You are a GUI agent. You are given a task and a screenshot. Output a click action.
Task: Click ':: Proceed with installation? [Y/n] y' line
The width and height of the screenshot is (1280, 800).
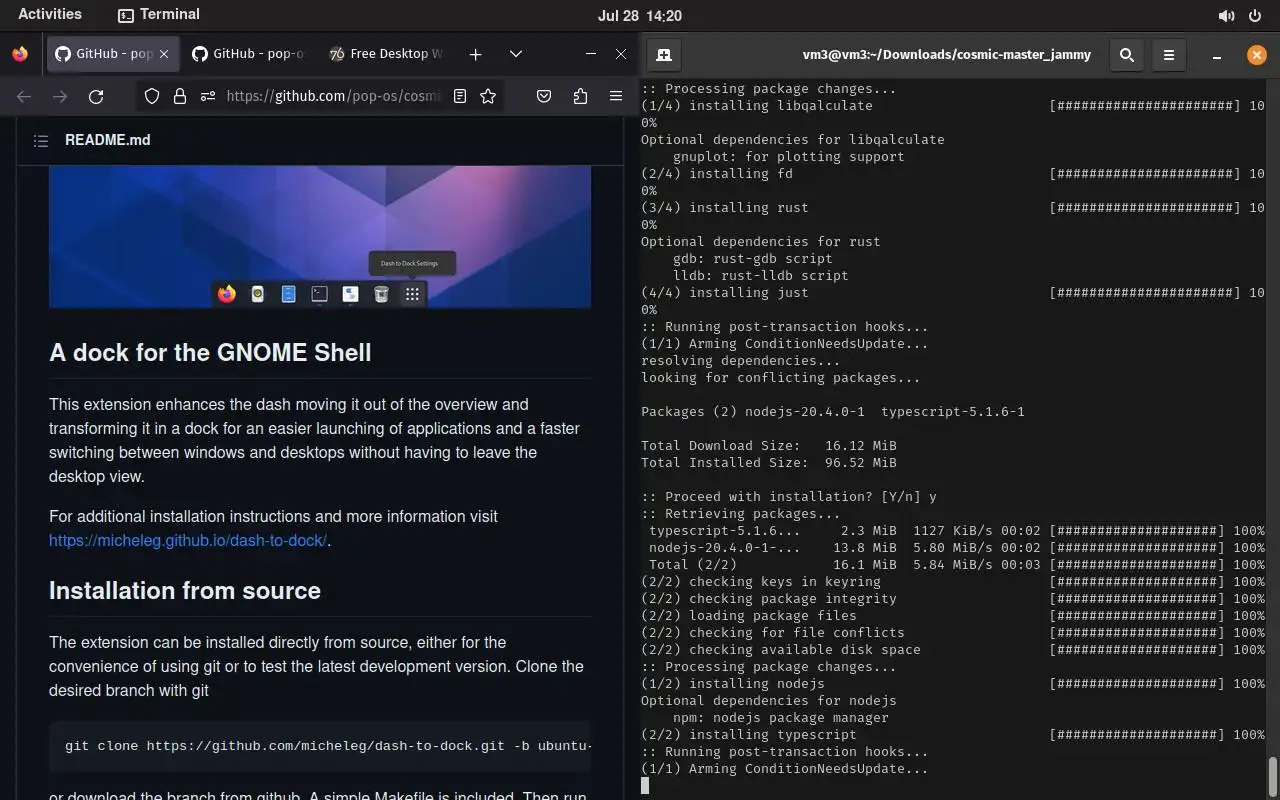pyautogui.click(x=789, y=497)
